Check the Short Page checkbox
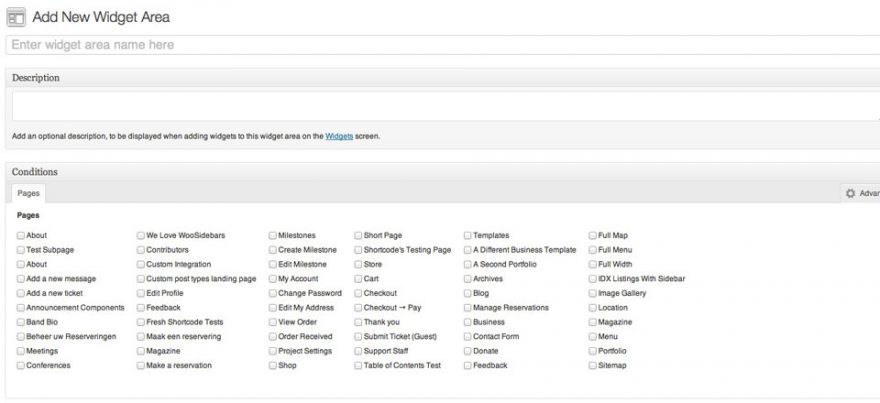 [x=358, y=236]
